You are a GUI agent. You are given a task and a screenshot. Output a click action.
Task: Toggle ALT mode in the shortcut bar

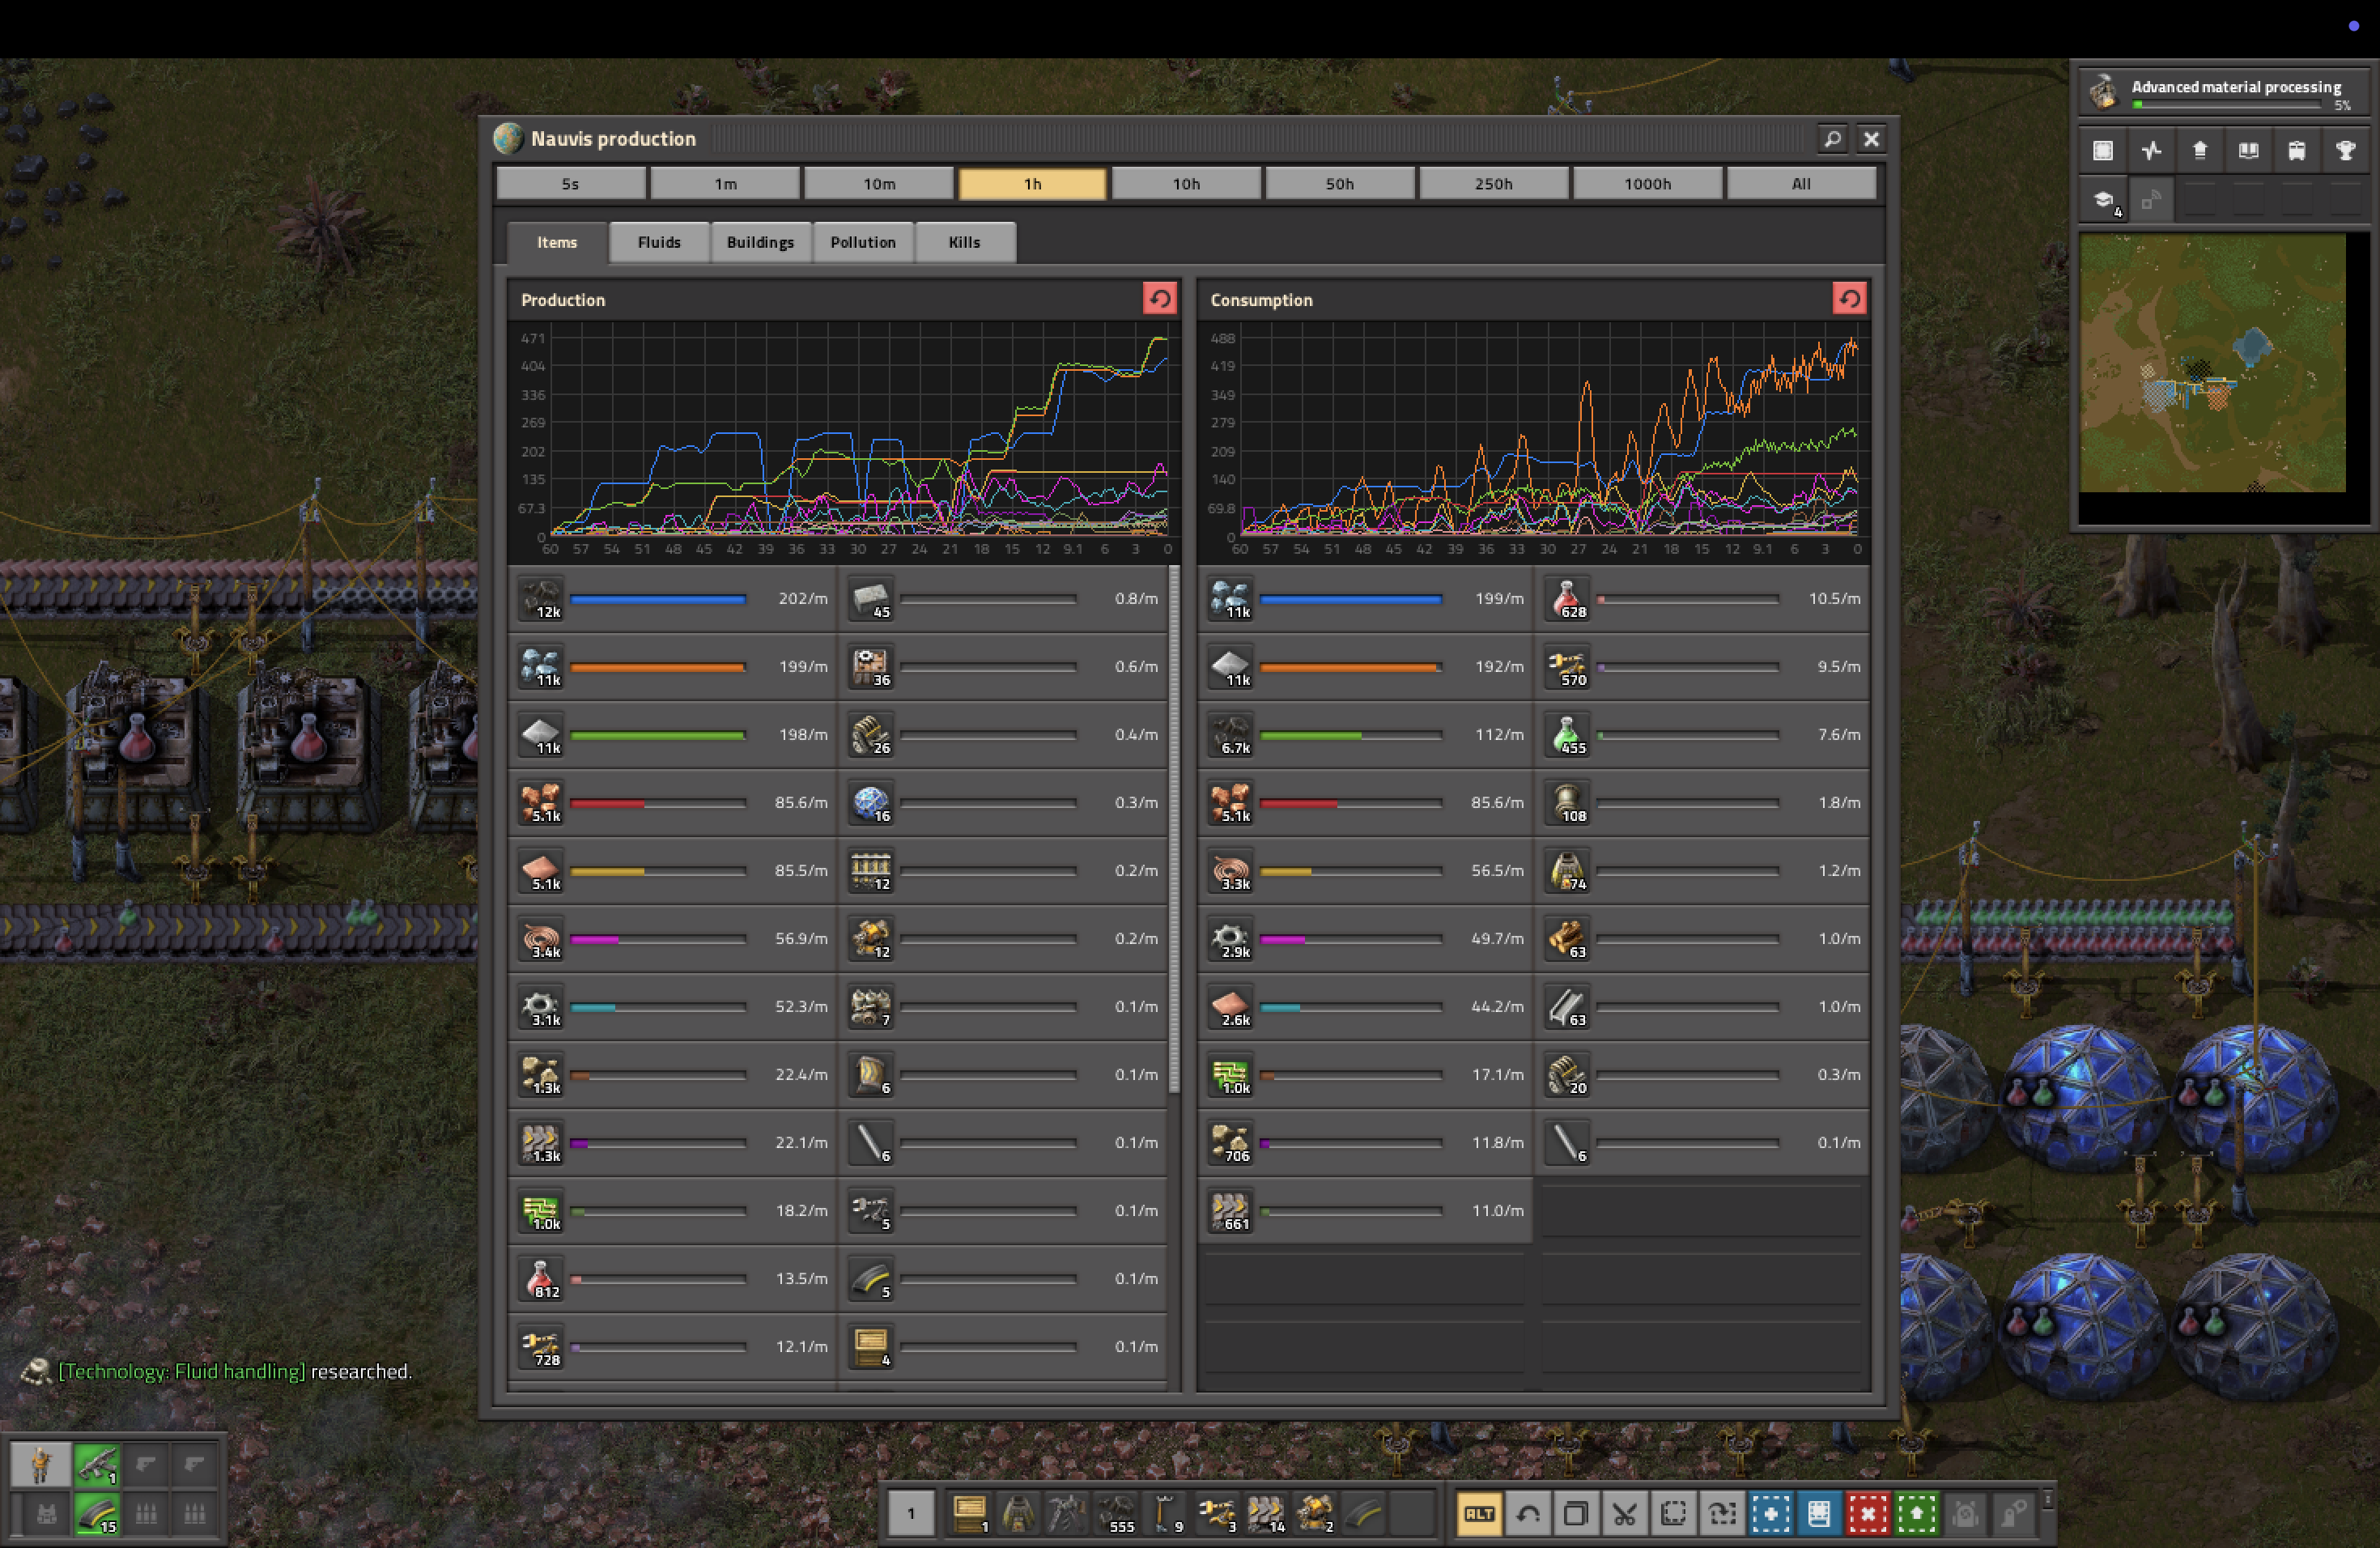(x=1479, y=1513)
